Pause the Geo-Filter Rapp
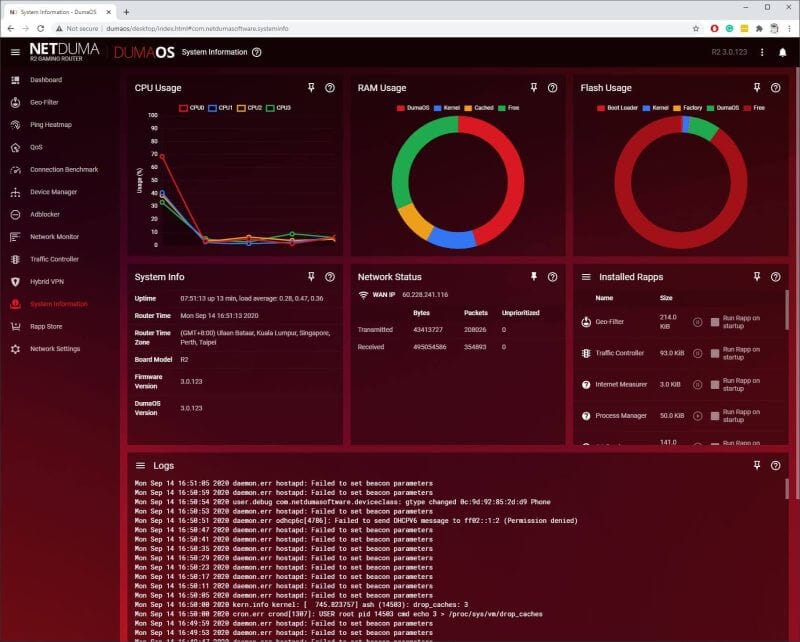Viewport: 800px width, 642px height. coord(697,322)
